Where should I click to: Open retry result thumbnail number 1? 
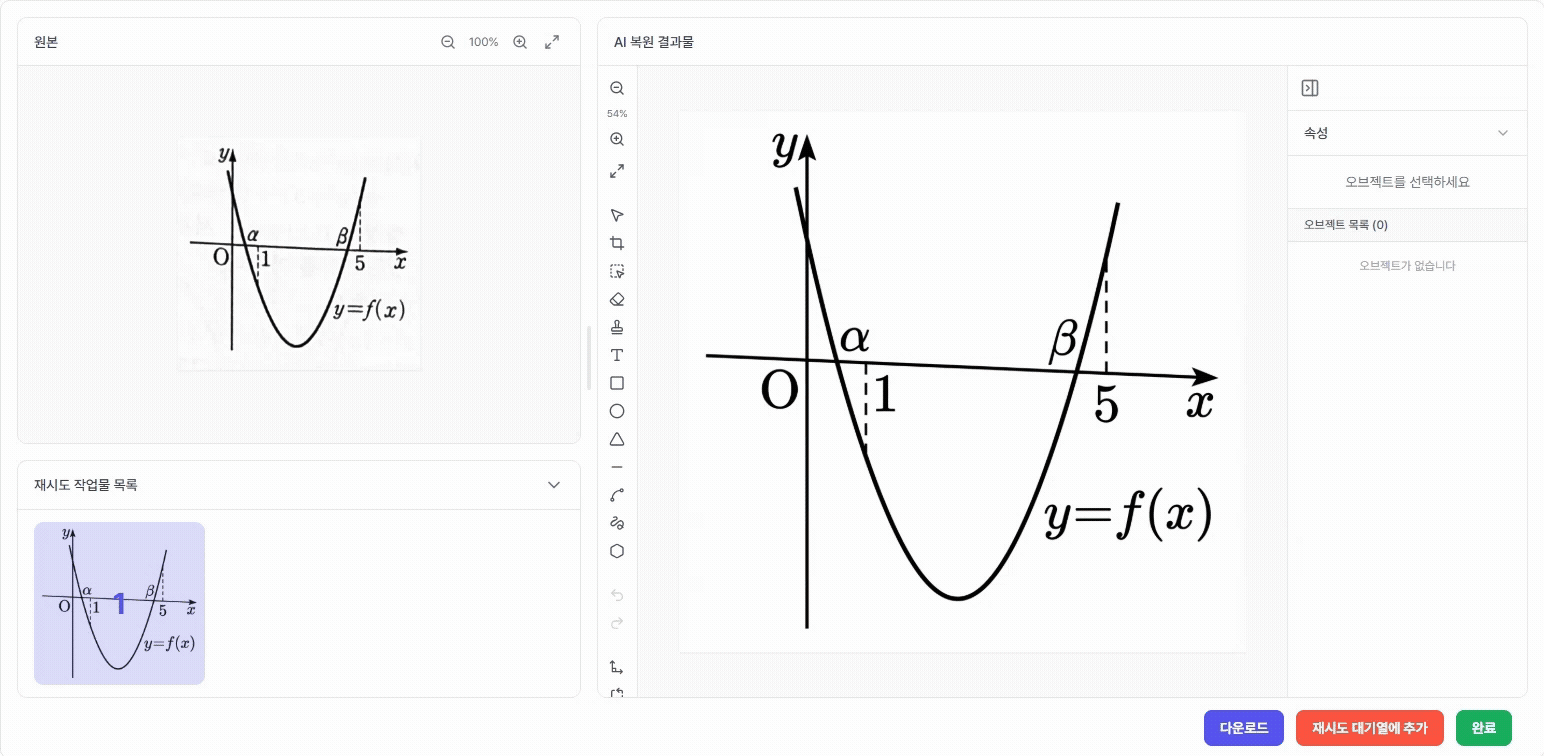point(119,603)
